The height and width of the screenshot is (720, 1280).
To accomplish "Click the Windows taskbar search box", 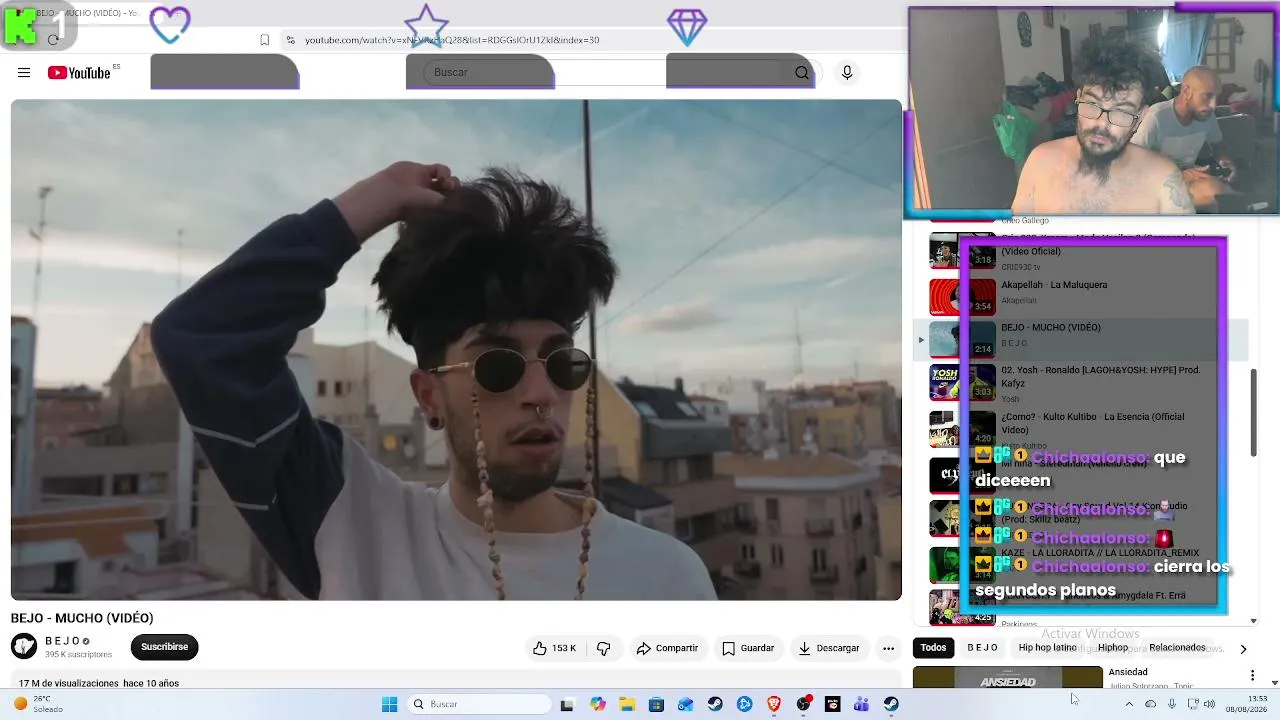I will 480,704.
